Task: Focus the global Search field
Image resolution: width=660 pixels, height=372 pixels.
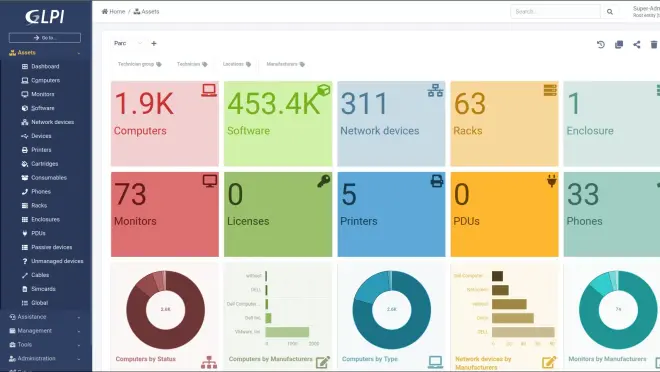Action: tap(555, 12)
